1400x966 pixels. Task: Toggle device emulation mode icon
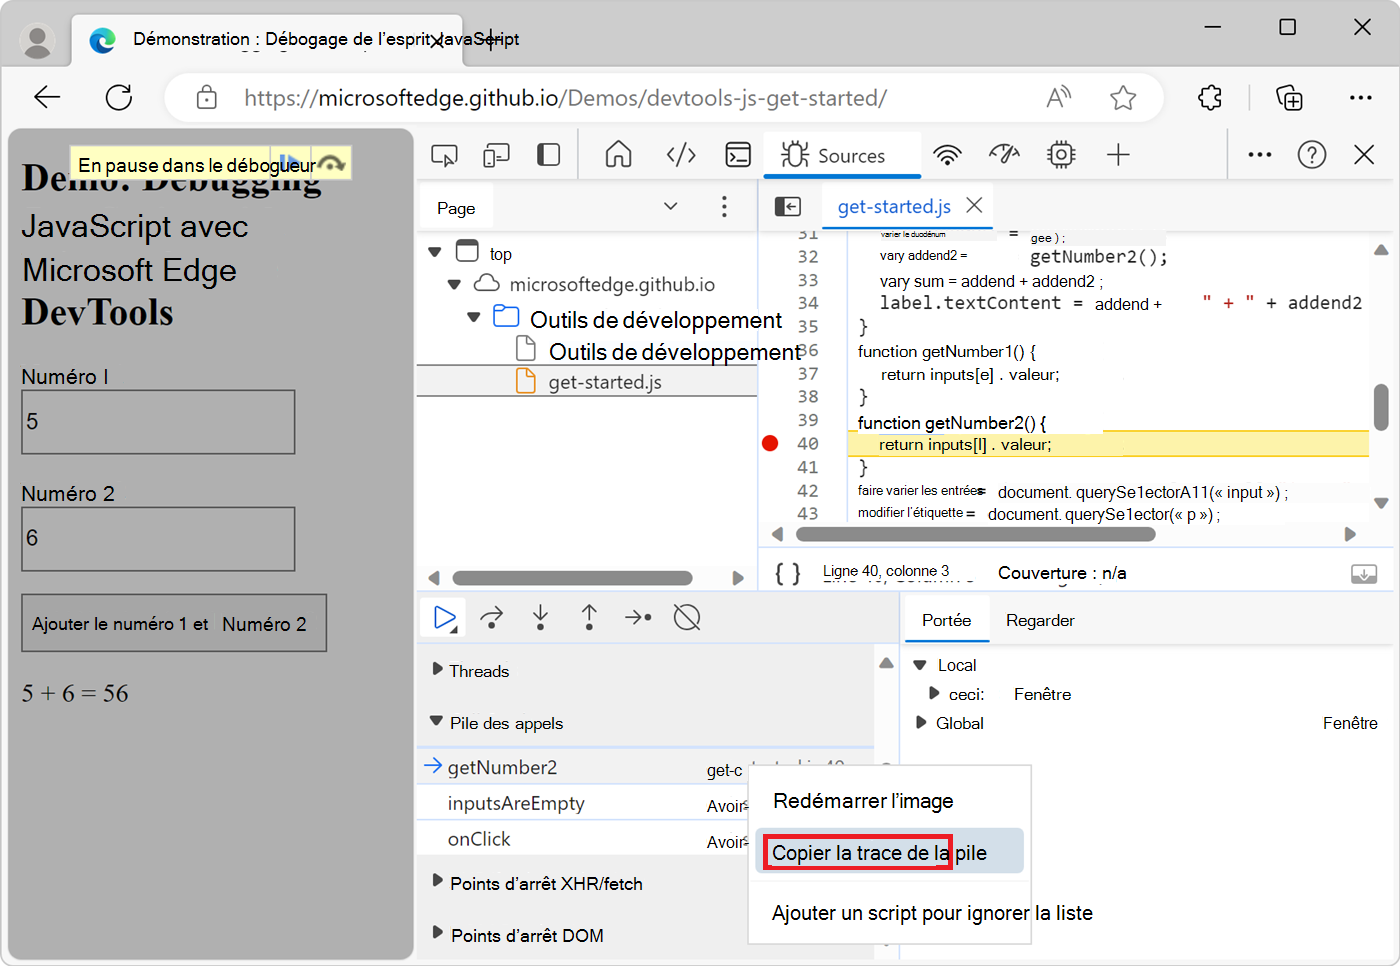pos(496,155)
